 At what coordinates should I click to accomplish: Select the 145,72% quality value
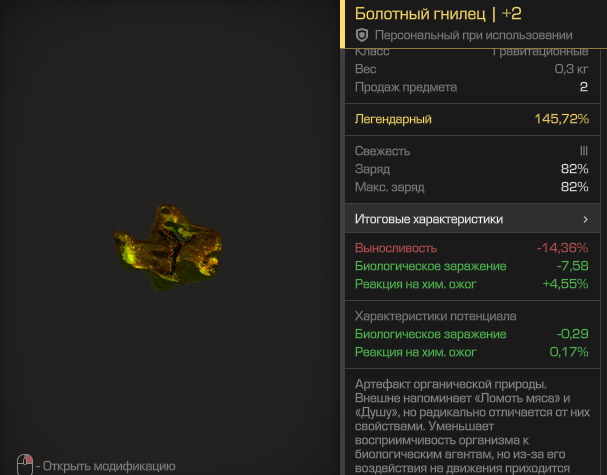tap(561, 119)
